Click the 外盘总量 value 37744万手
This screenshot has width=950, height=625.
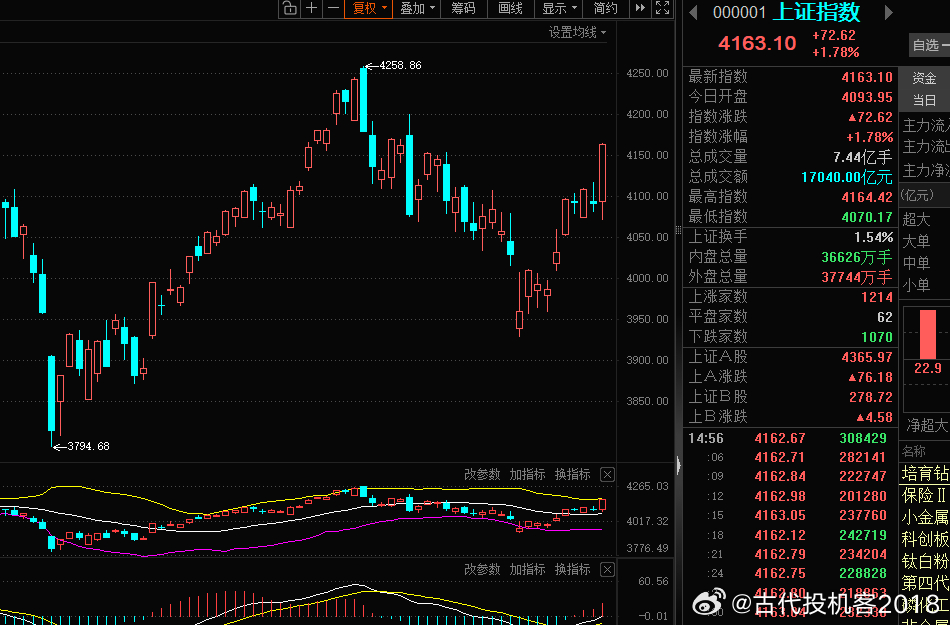[857, 277]
